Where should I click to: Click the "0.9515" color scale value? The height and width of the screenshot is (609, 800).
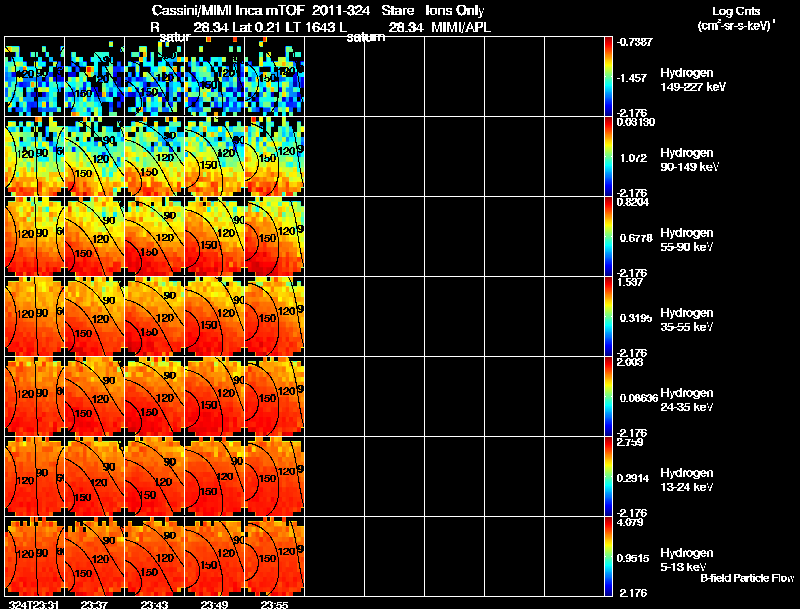(x=633, y=559)
